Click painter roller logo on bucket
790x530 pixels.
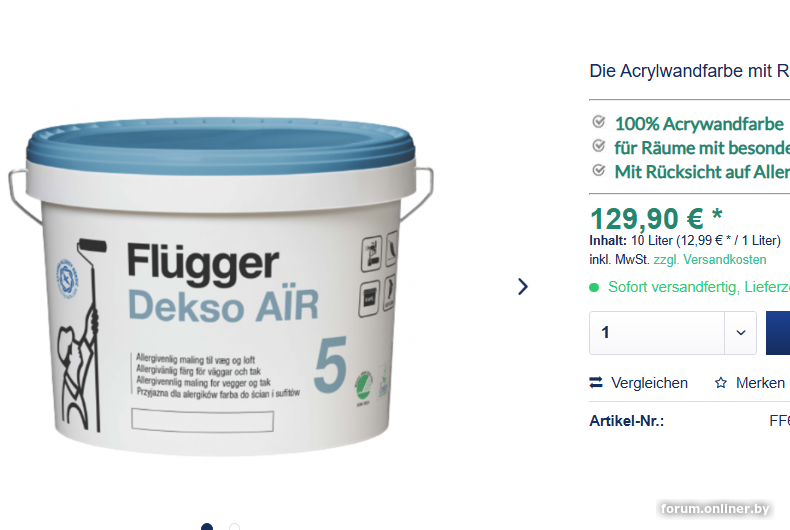coord(82,335)
